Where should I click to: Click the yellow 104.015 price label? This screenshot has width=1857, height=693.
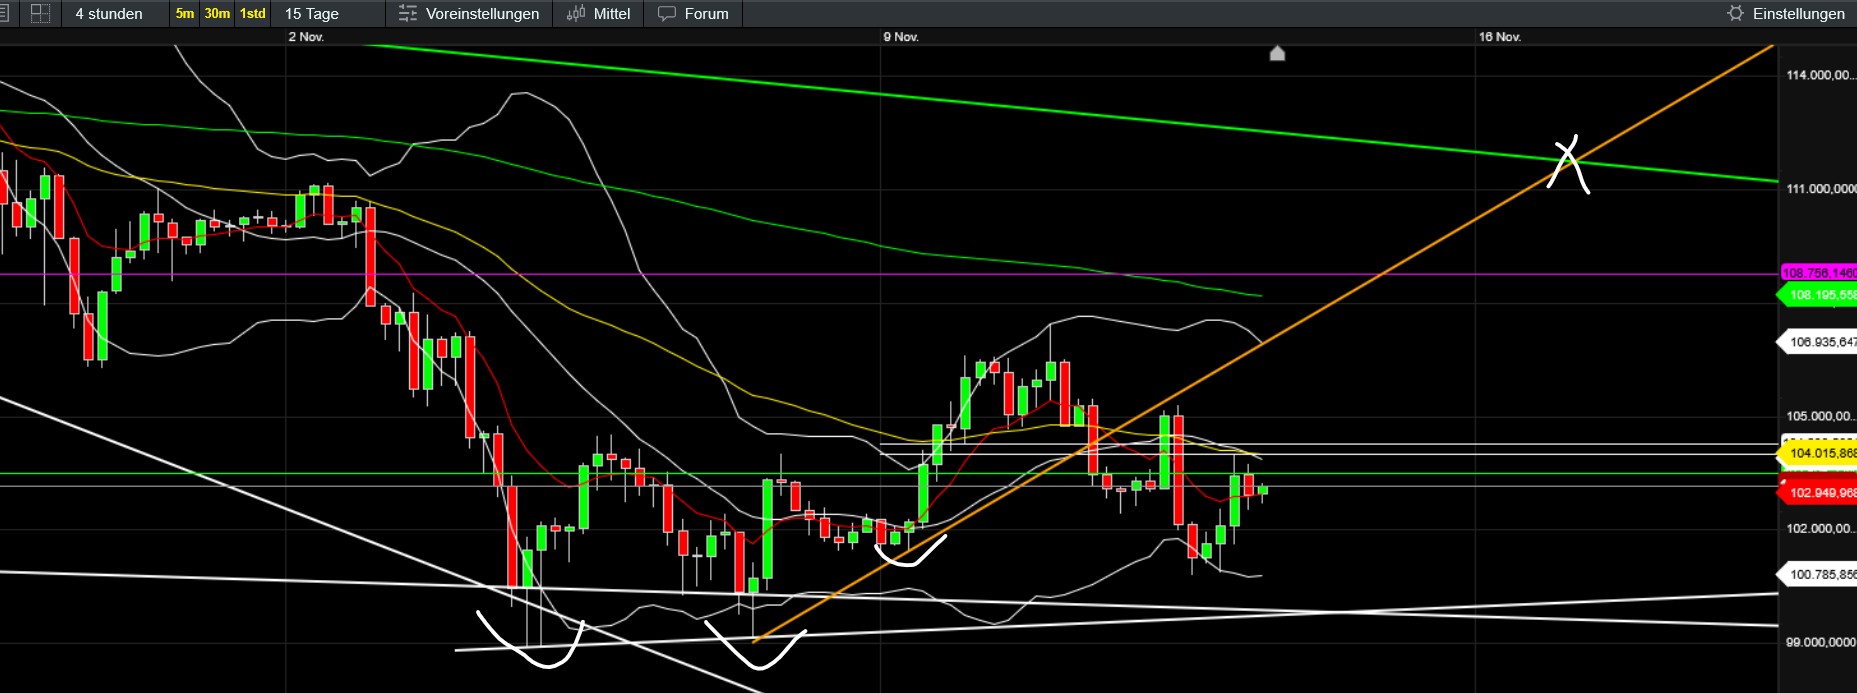pos(1820,454)
